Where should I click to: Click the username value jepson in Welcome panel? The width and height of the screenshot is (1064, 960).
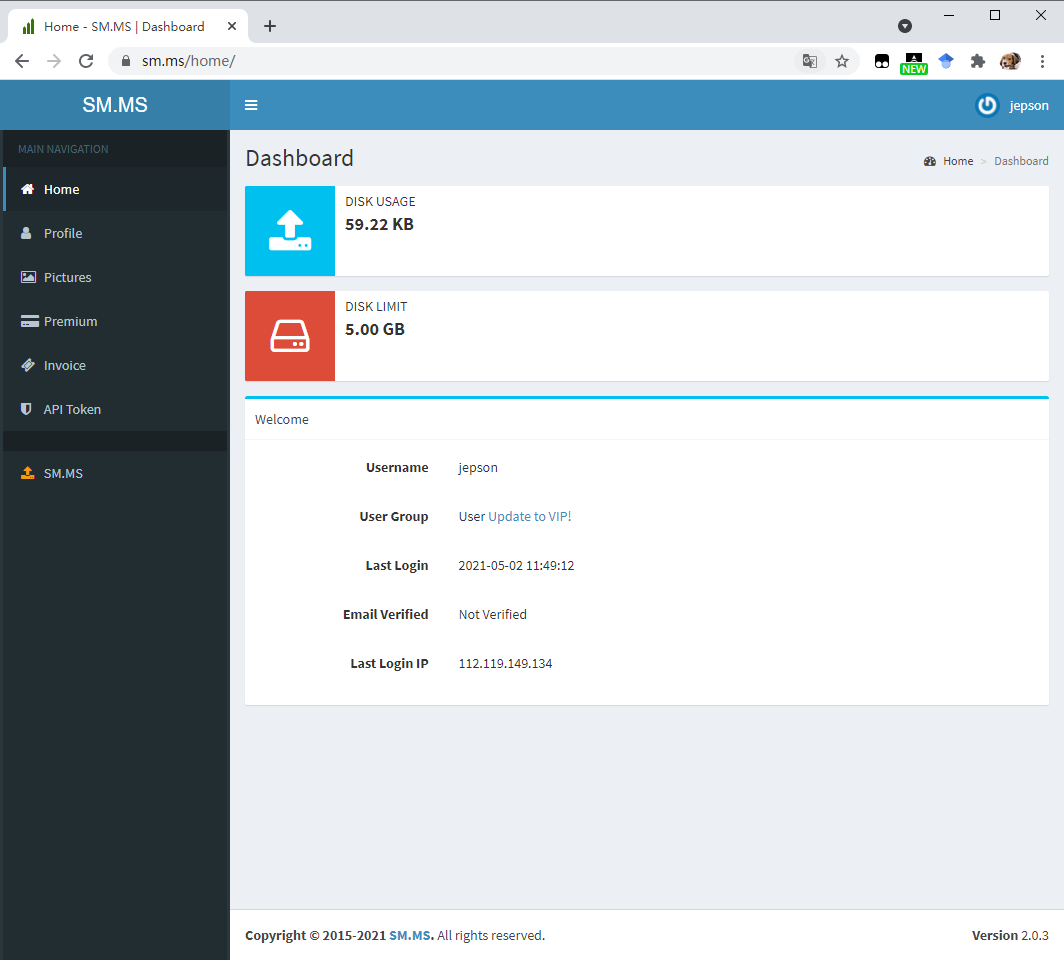478,468
